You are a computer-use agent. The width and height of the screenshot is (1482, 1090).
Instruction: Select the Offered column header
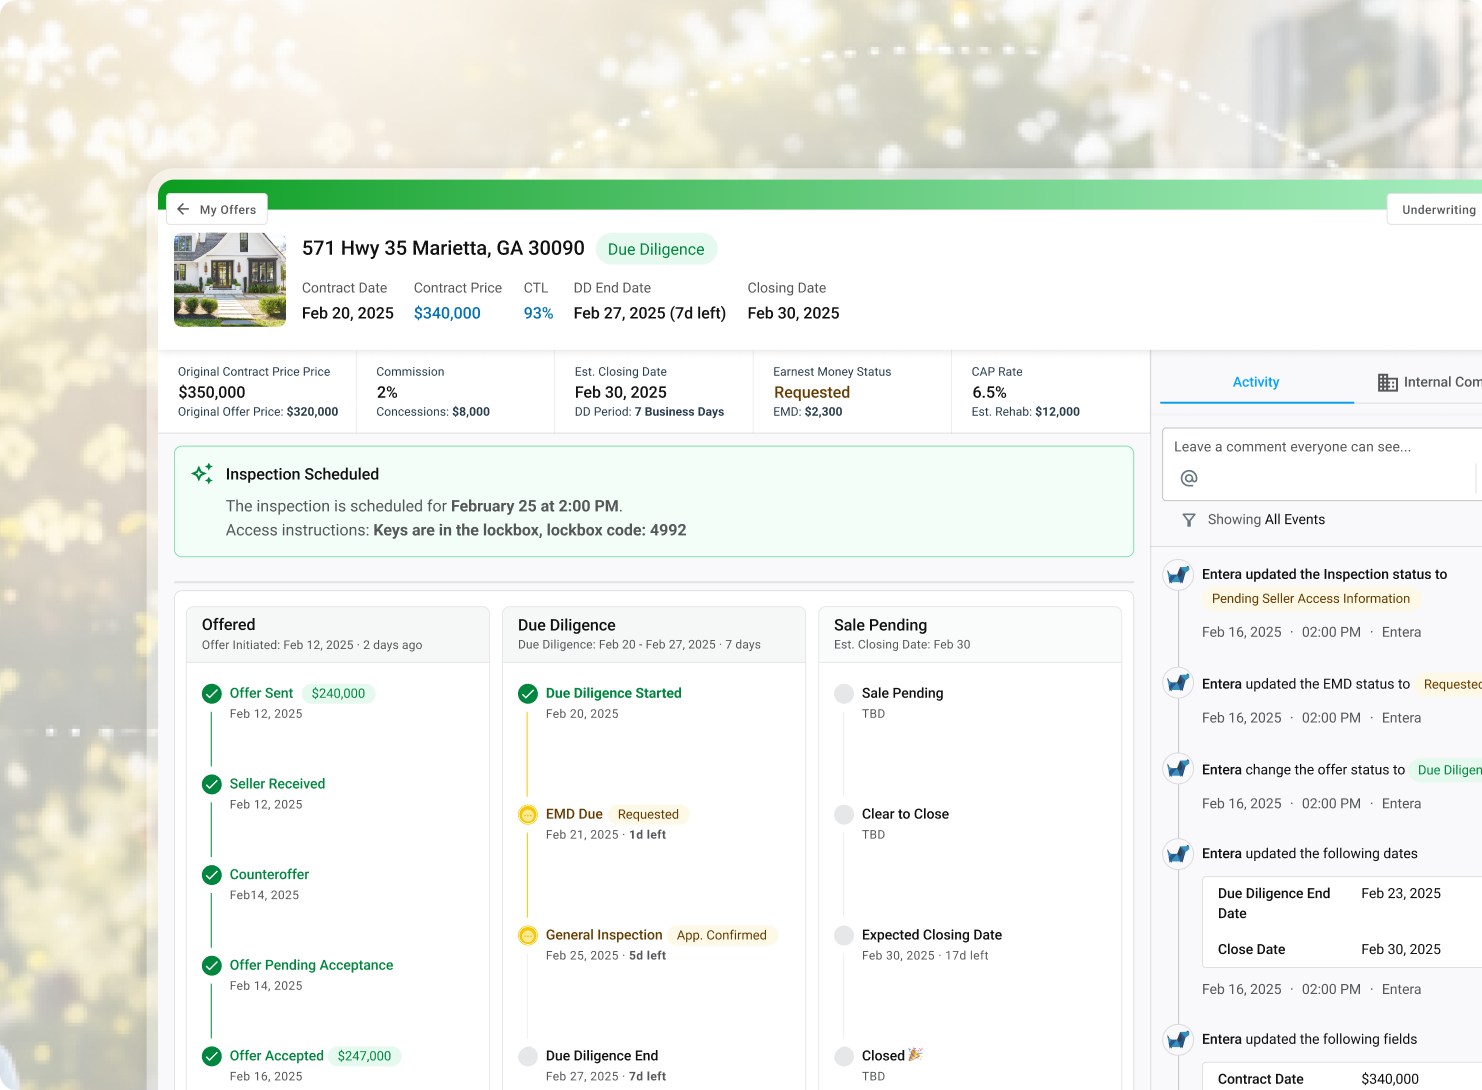[338, 634]
